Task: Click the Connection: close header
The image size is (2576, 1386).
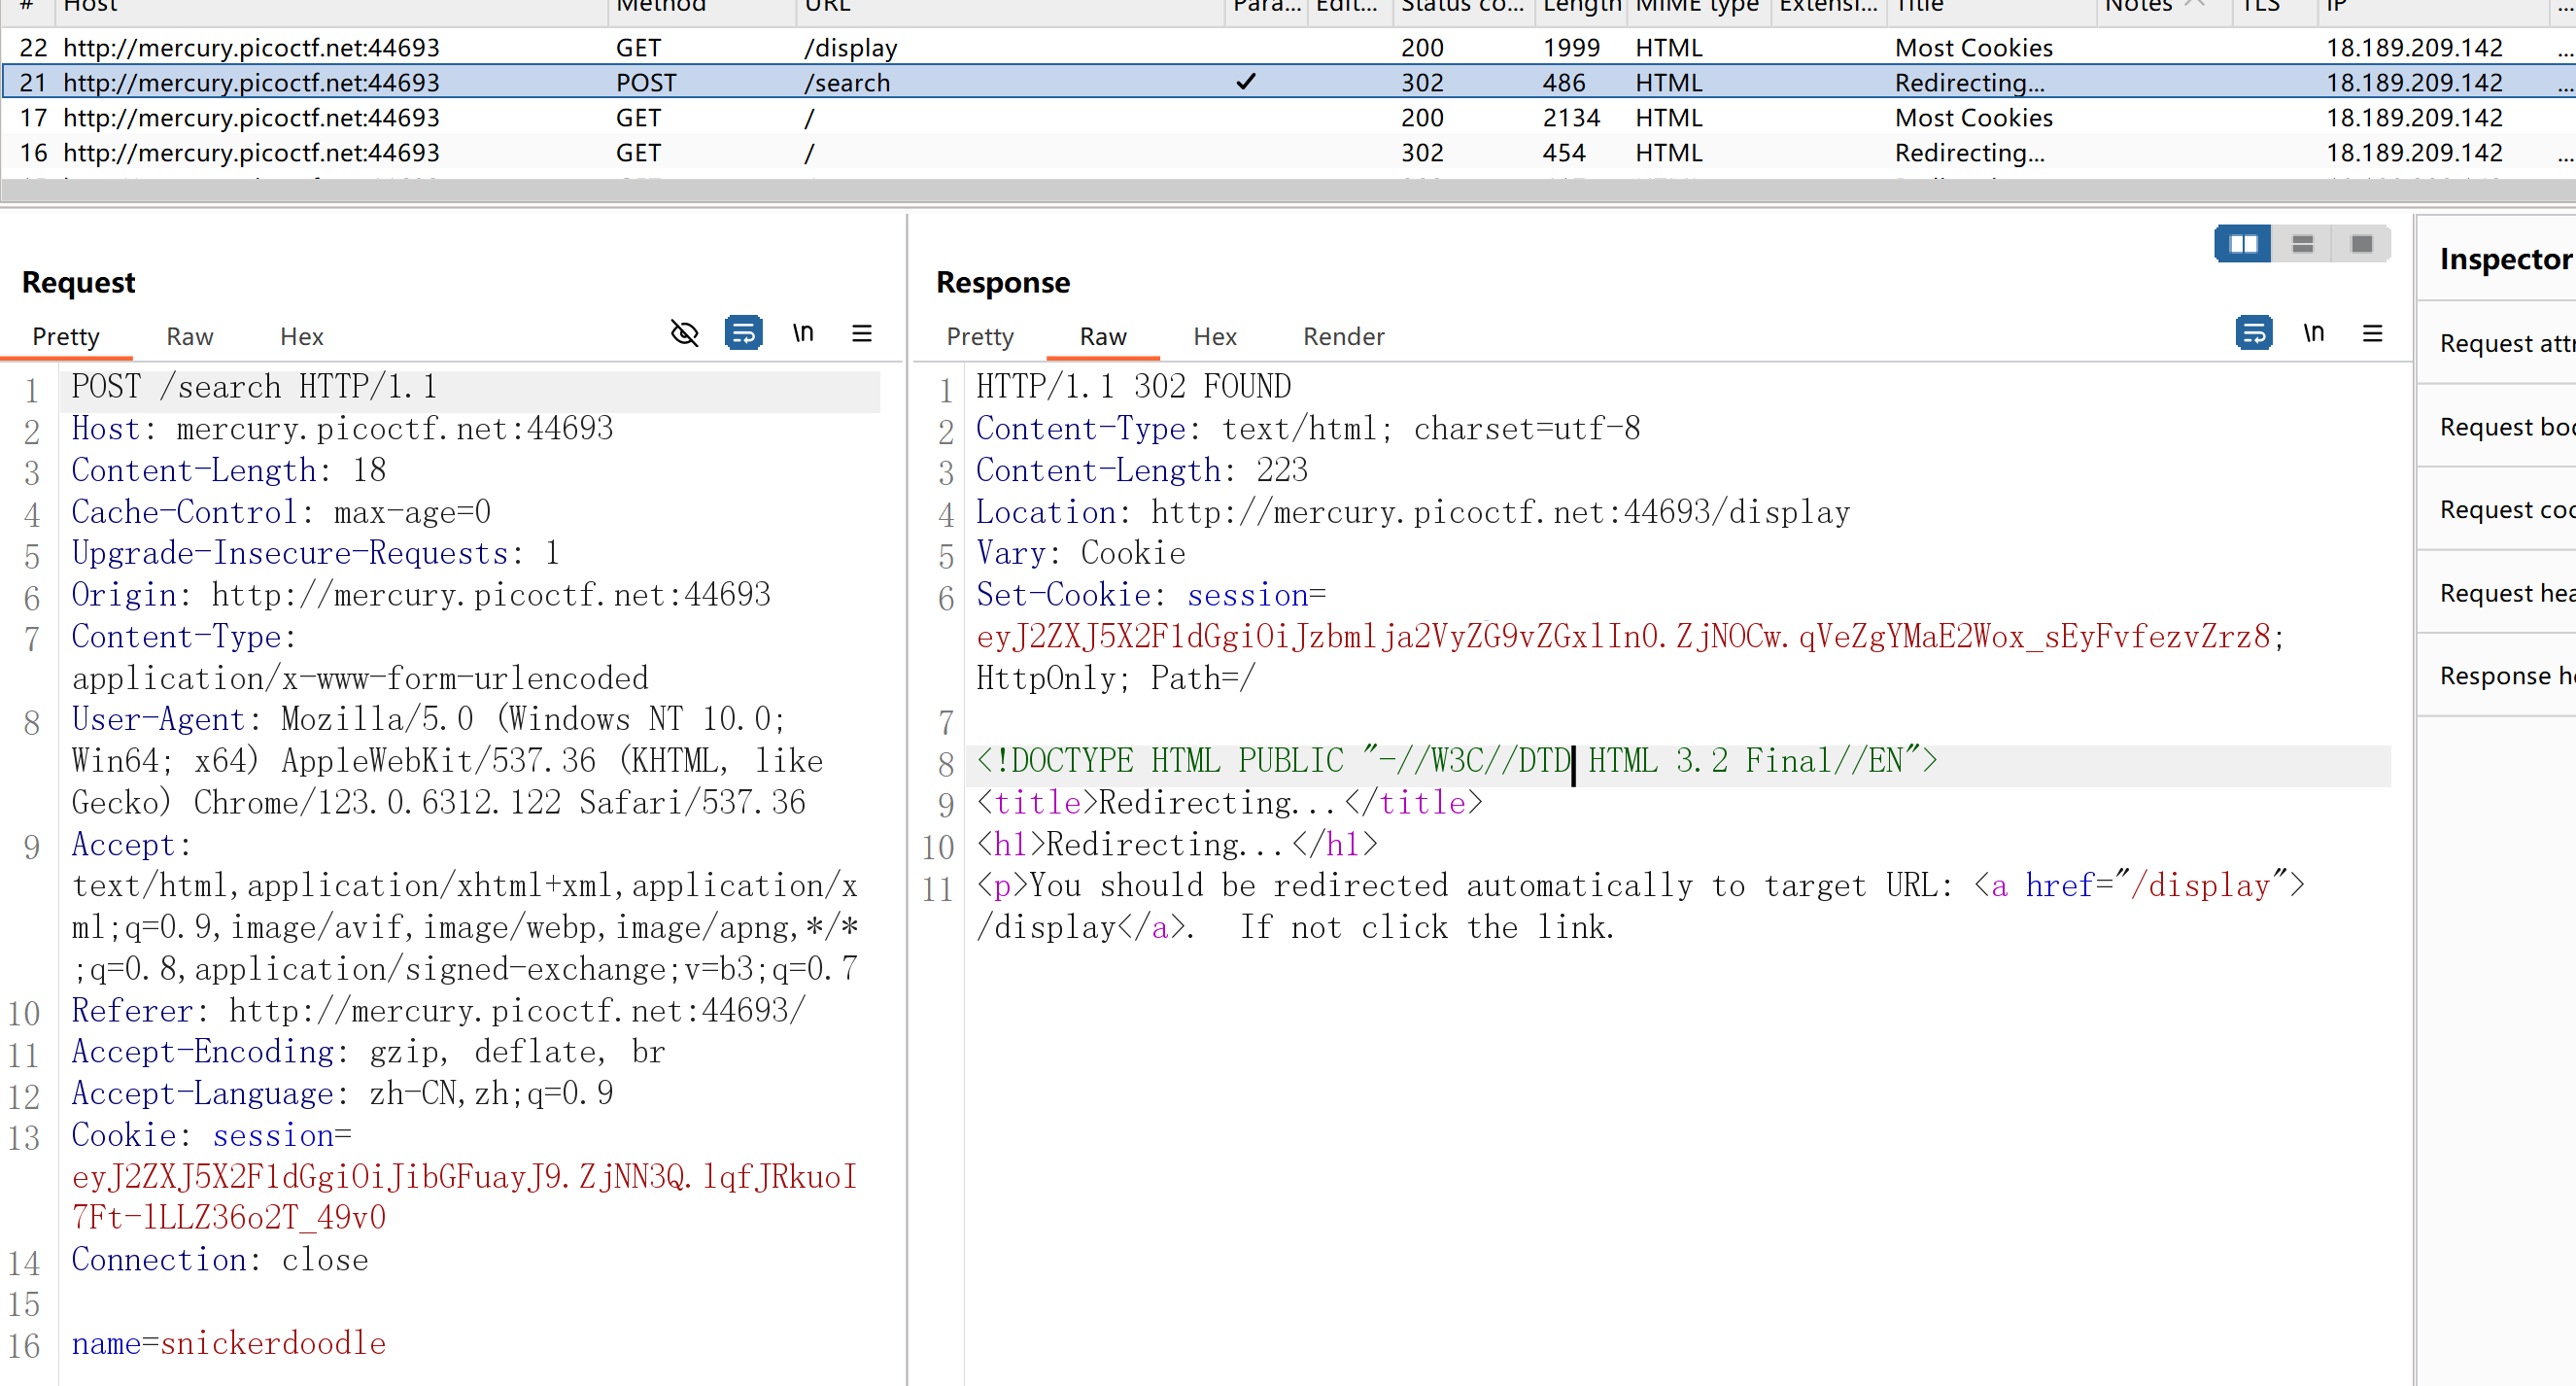Action: click(x=219, y=1260)
